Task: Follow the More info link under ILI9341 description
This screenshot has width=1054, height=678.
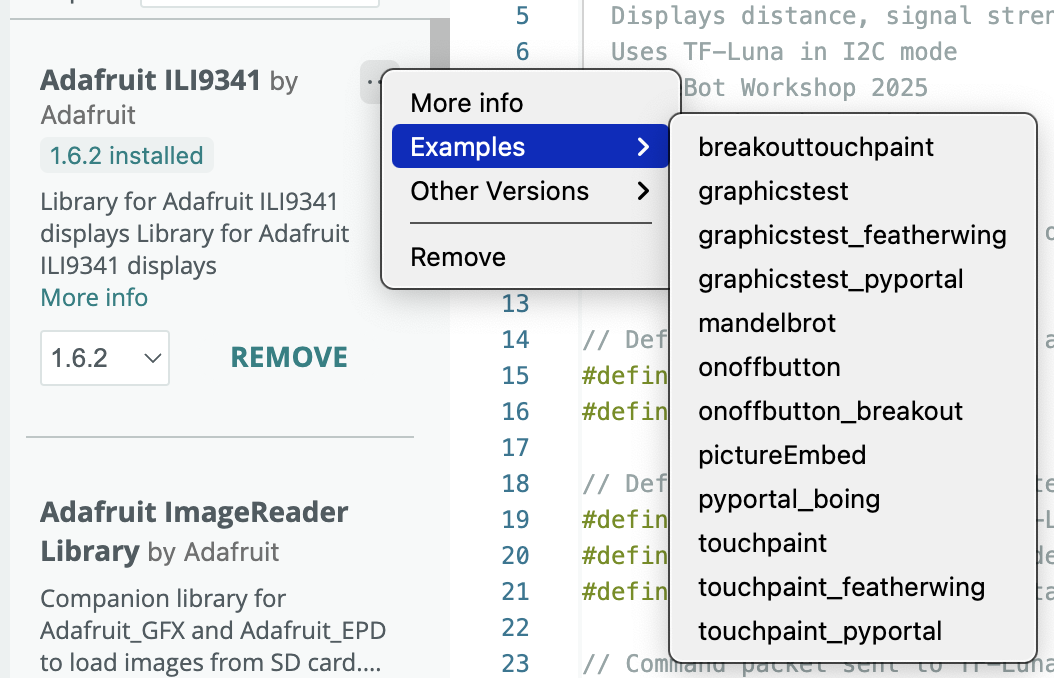Action: click(94, 298)
